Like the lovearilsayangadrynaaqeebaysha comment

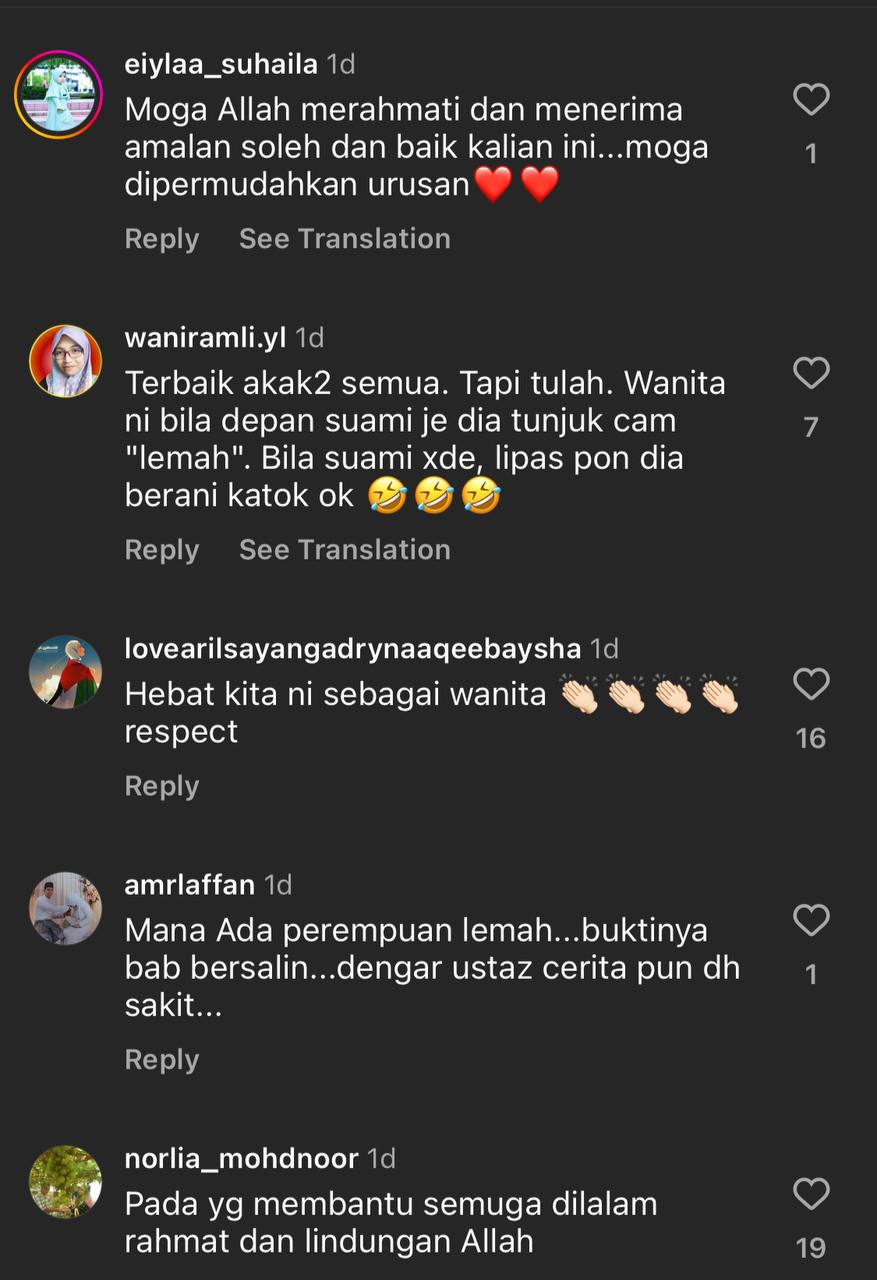811,685
